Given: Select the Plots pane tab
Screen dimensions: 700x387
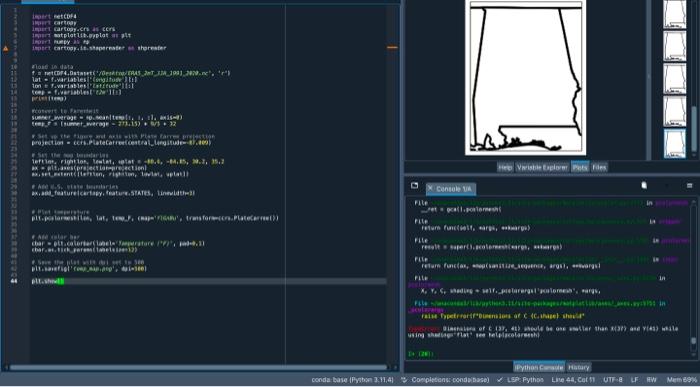Looking at the screenshot, I should tap(580, 167).
